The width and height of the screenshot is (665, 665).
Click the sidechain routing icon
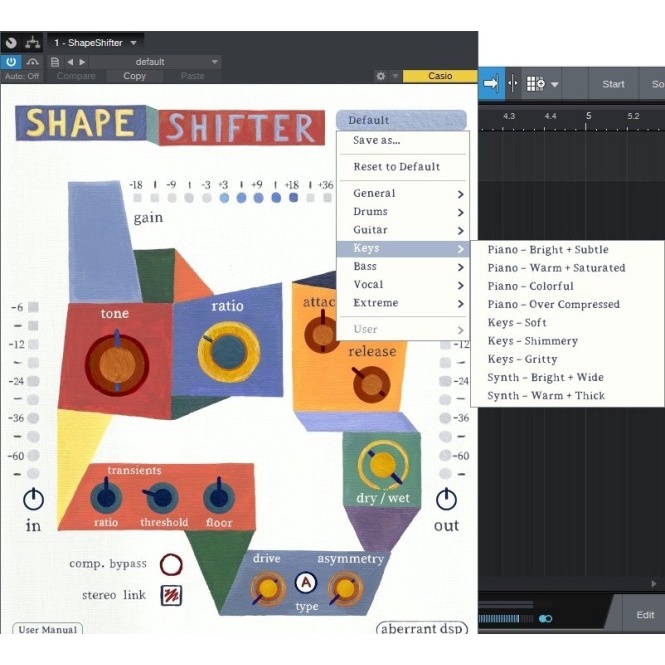tap(32, 42)
